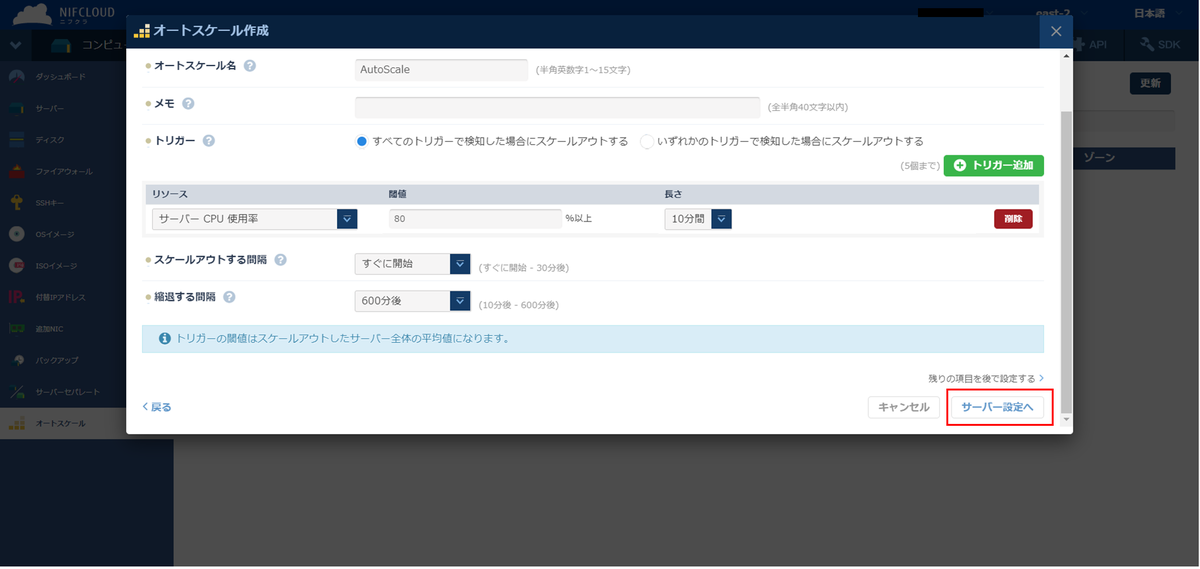Click the オートスケール名 text field

coord(441,70)
